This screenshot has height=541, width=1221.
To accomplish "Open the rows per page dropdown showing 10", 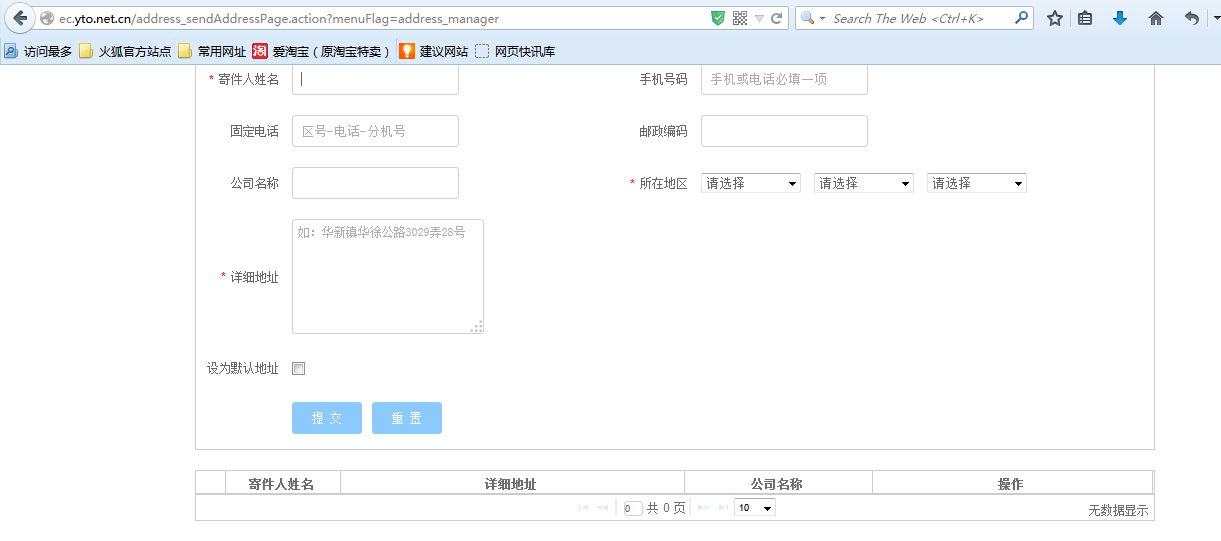I will (x=755, y=508).
